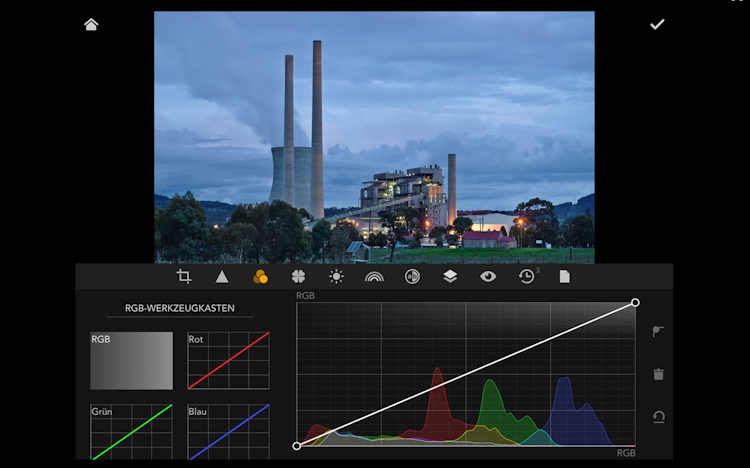
Task: Toggle the eye preview icon
Action: (x=488, y=277)
